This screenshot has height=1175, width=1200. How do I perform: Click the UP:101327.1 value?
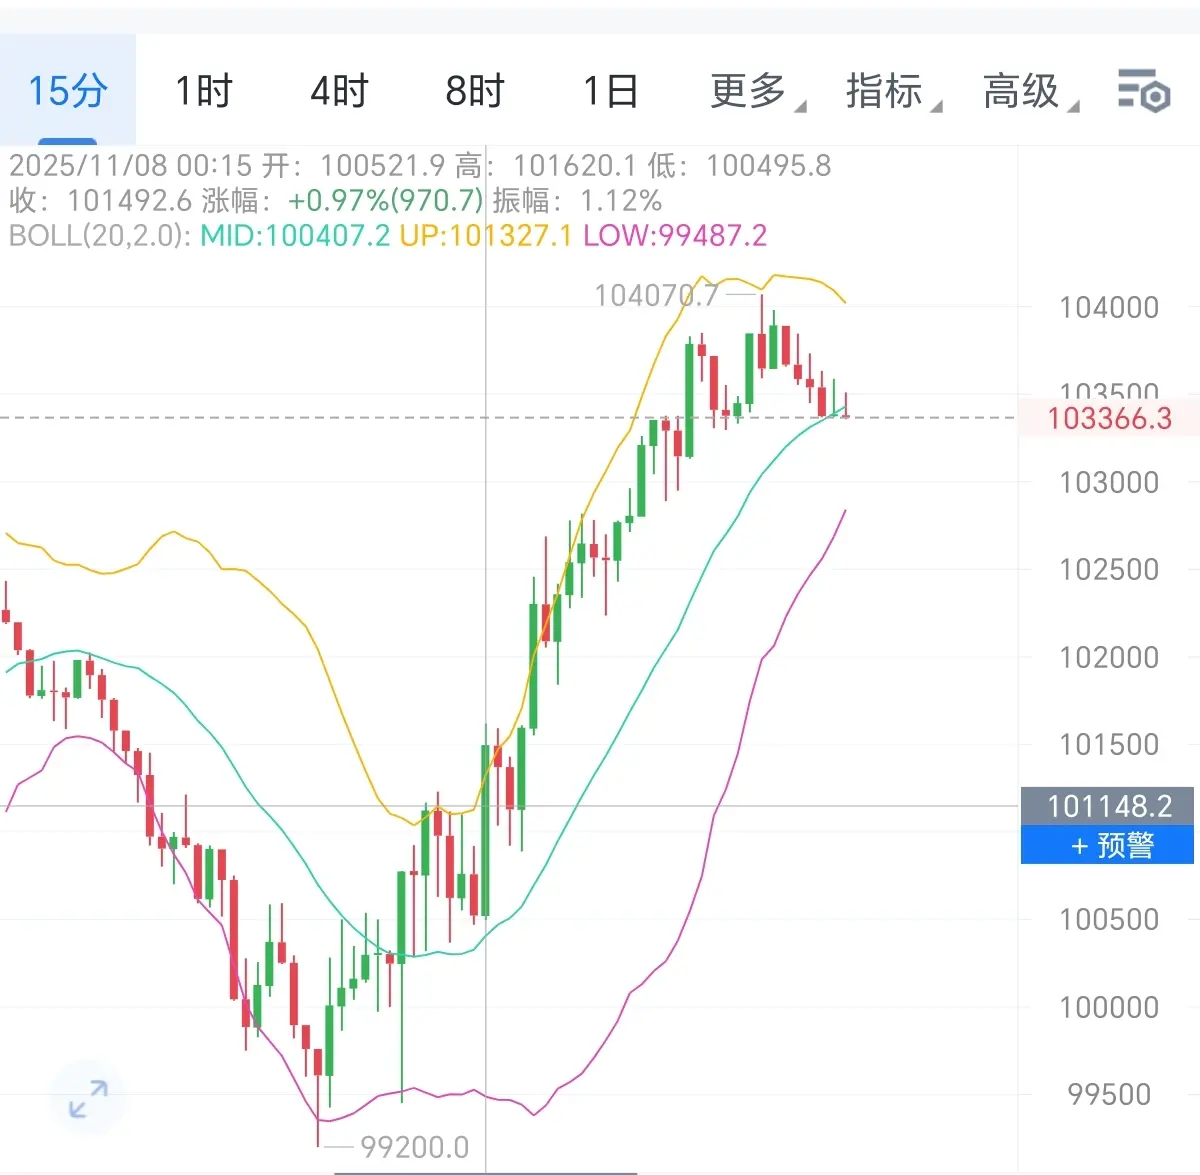click(486, 236)
